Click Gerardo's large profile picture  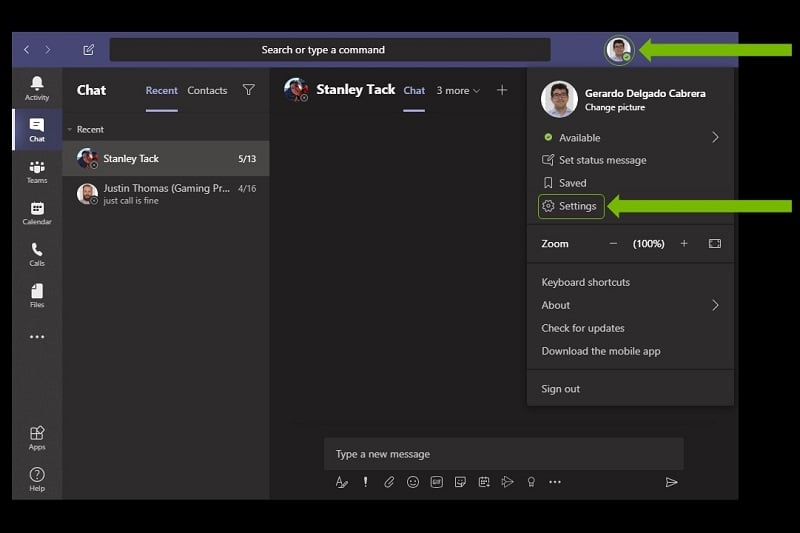(x=559, y=99)
